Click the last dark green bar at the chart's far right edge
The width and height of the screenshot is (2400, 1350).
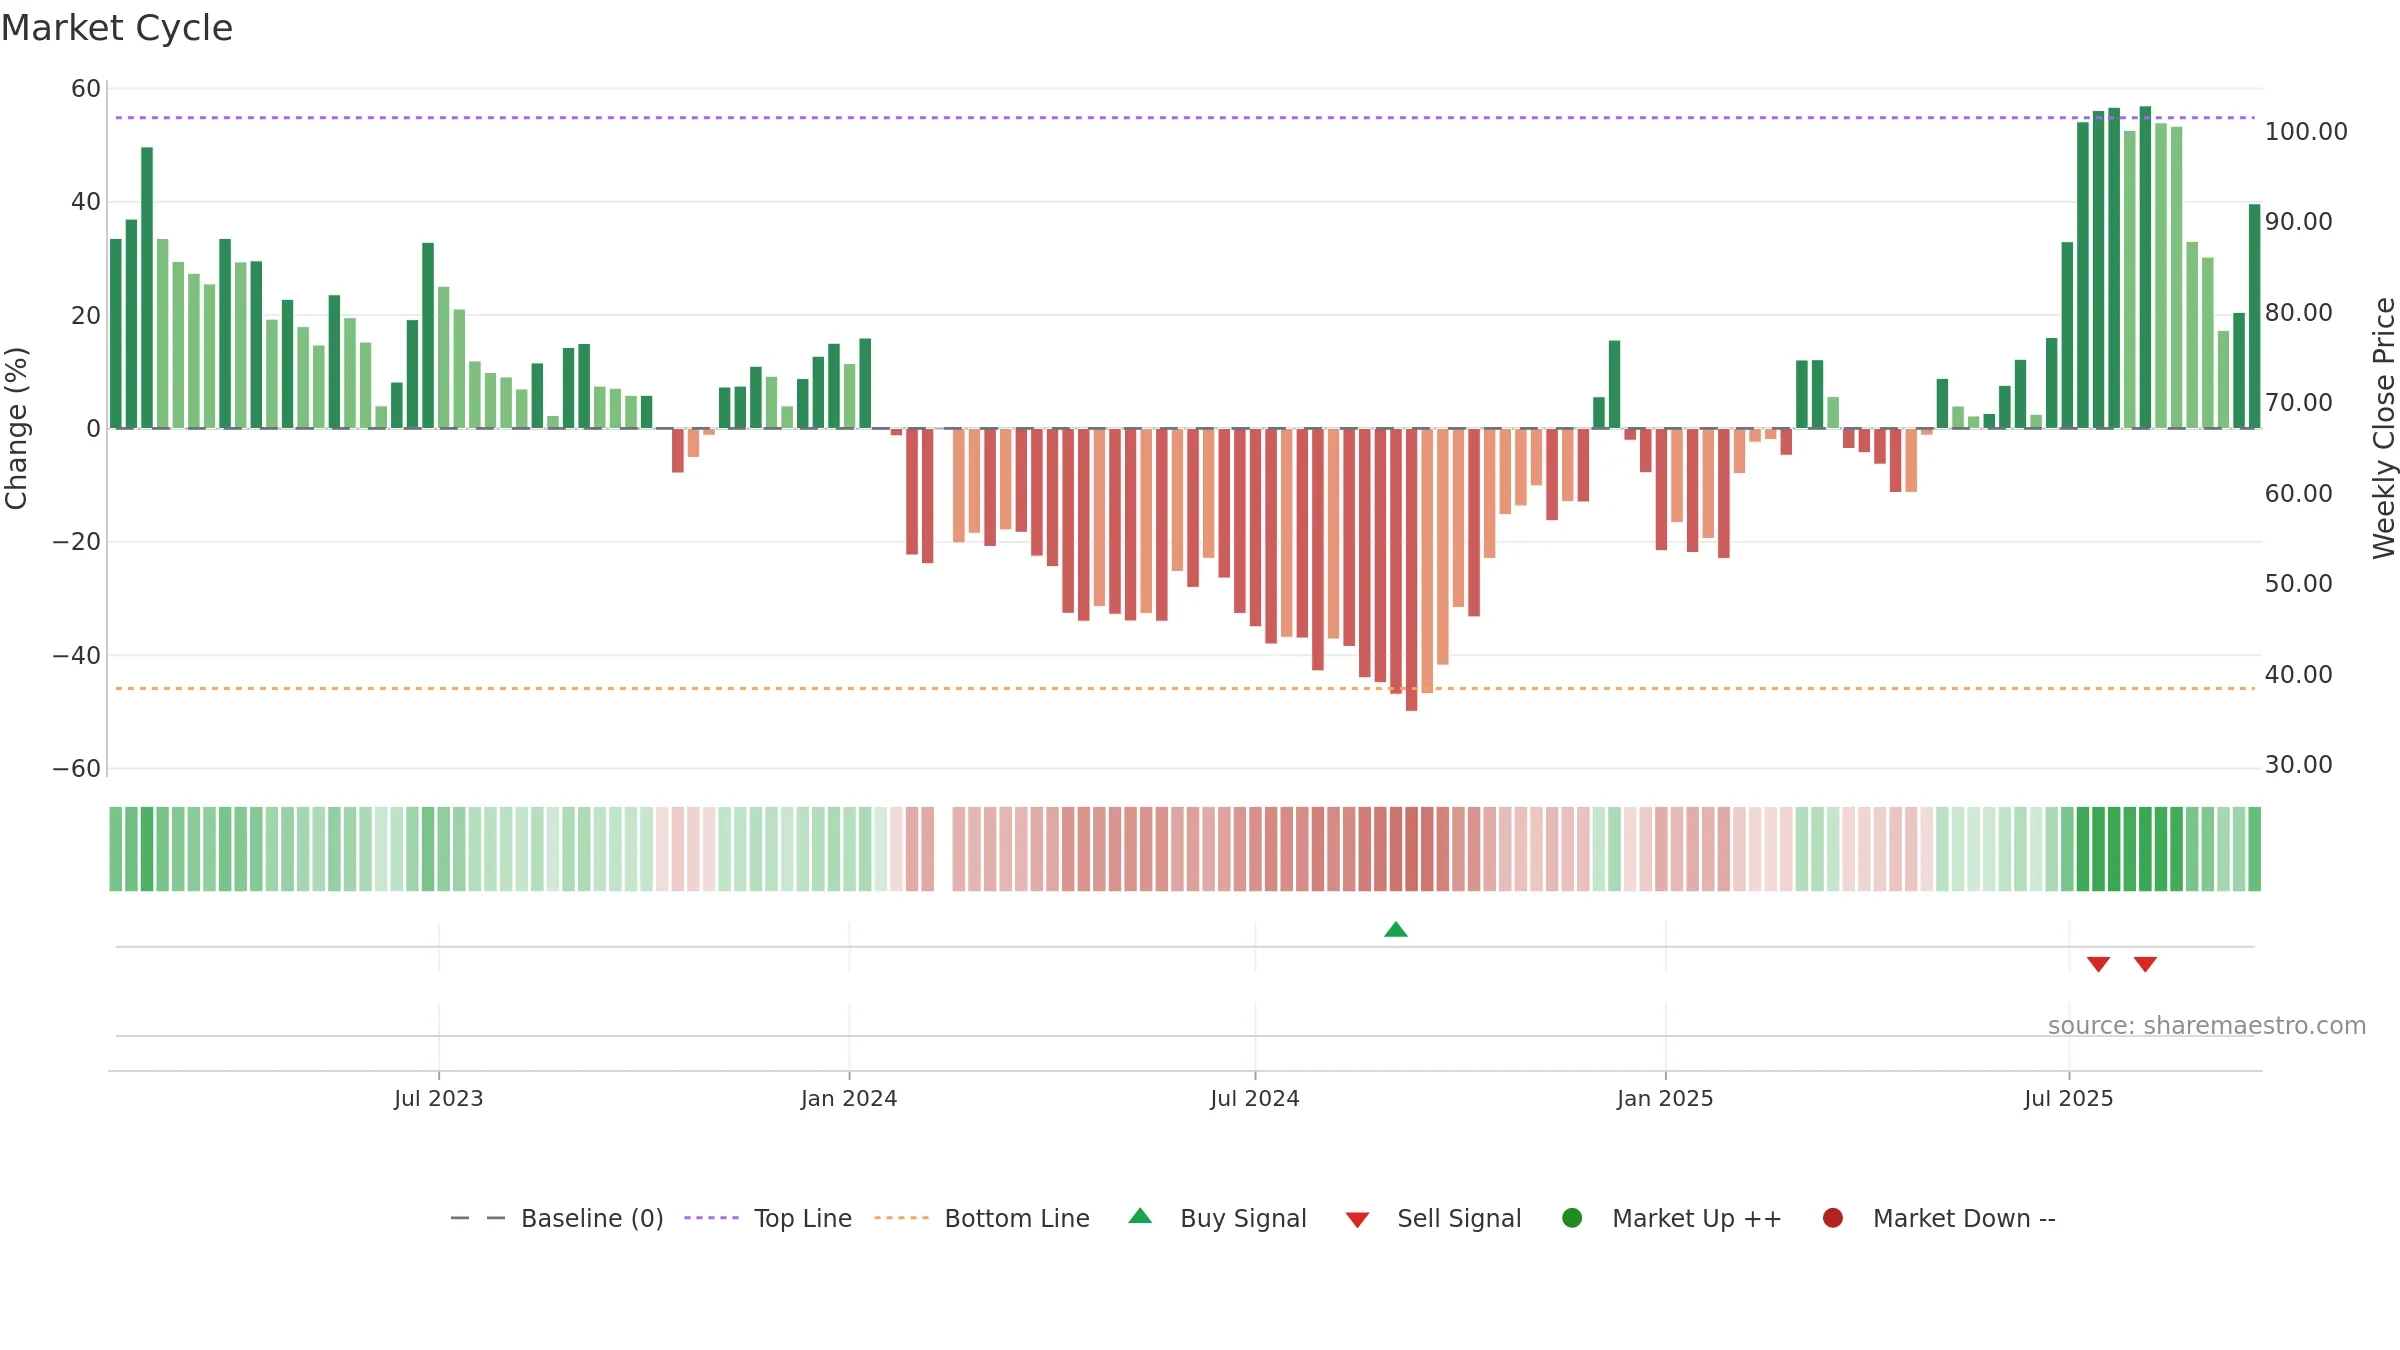coord(2254,316)
